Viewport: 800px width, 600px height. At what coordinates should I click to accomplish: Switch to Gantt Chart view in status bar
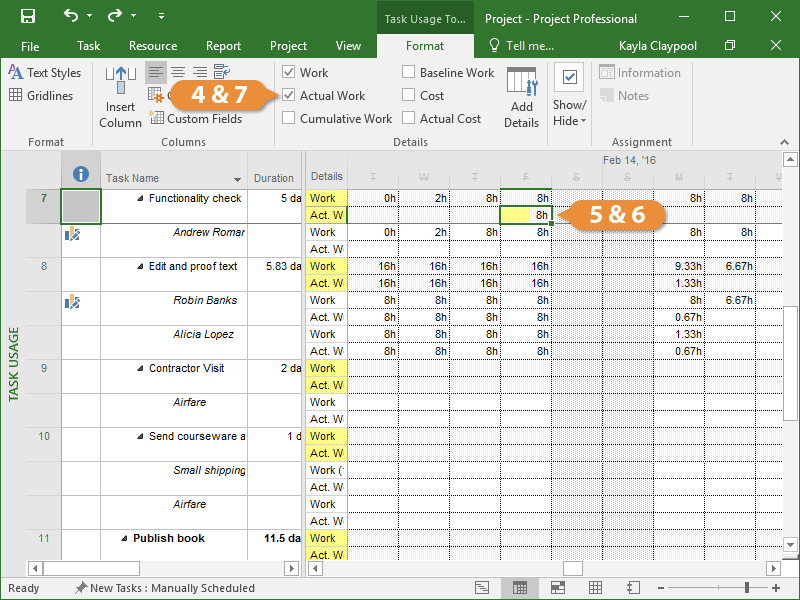[482, 588]
